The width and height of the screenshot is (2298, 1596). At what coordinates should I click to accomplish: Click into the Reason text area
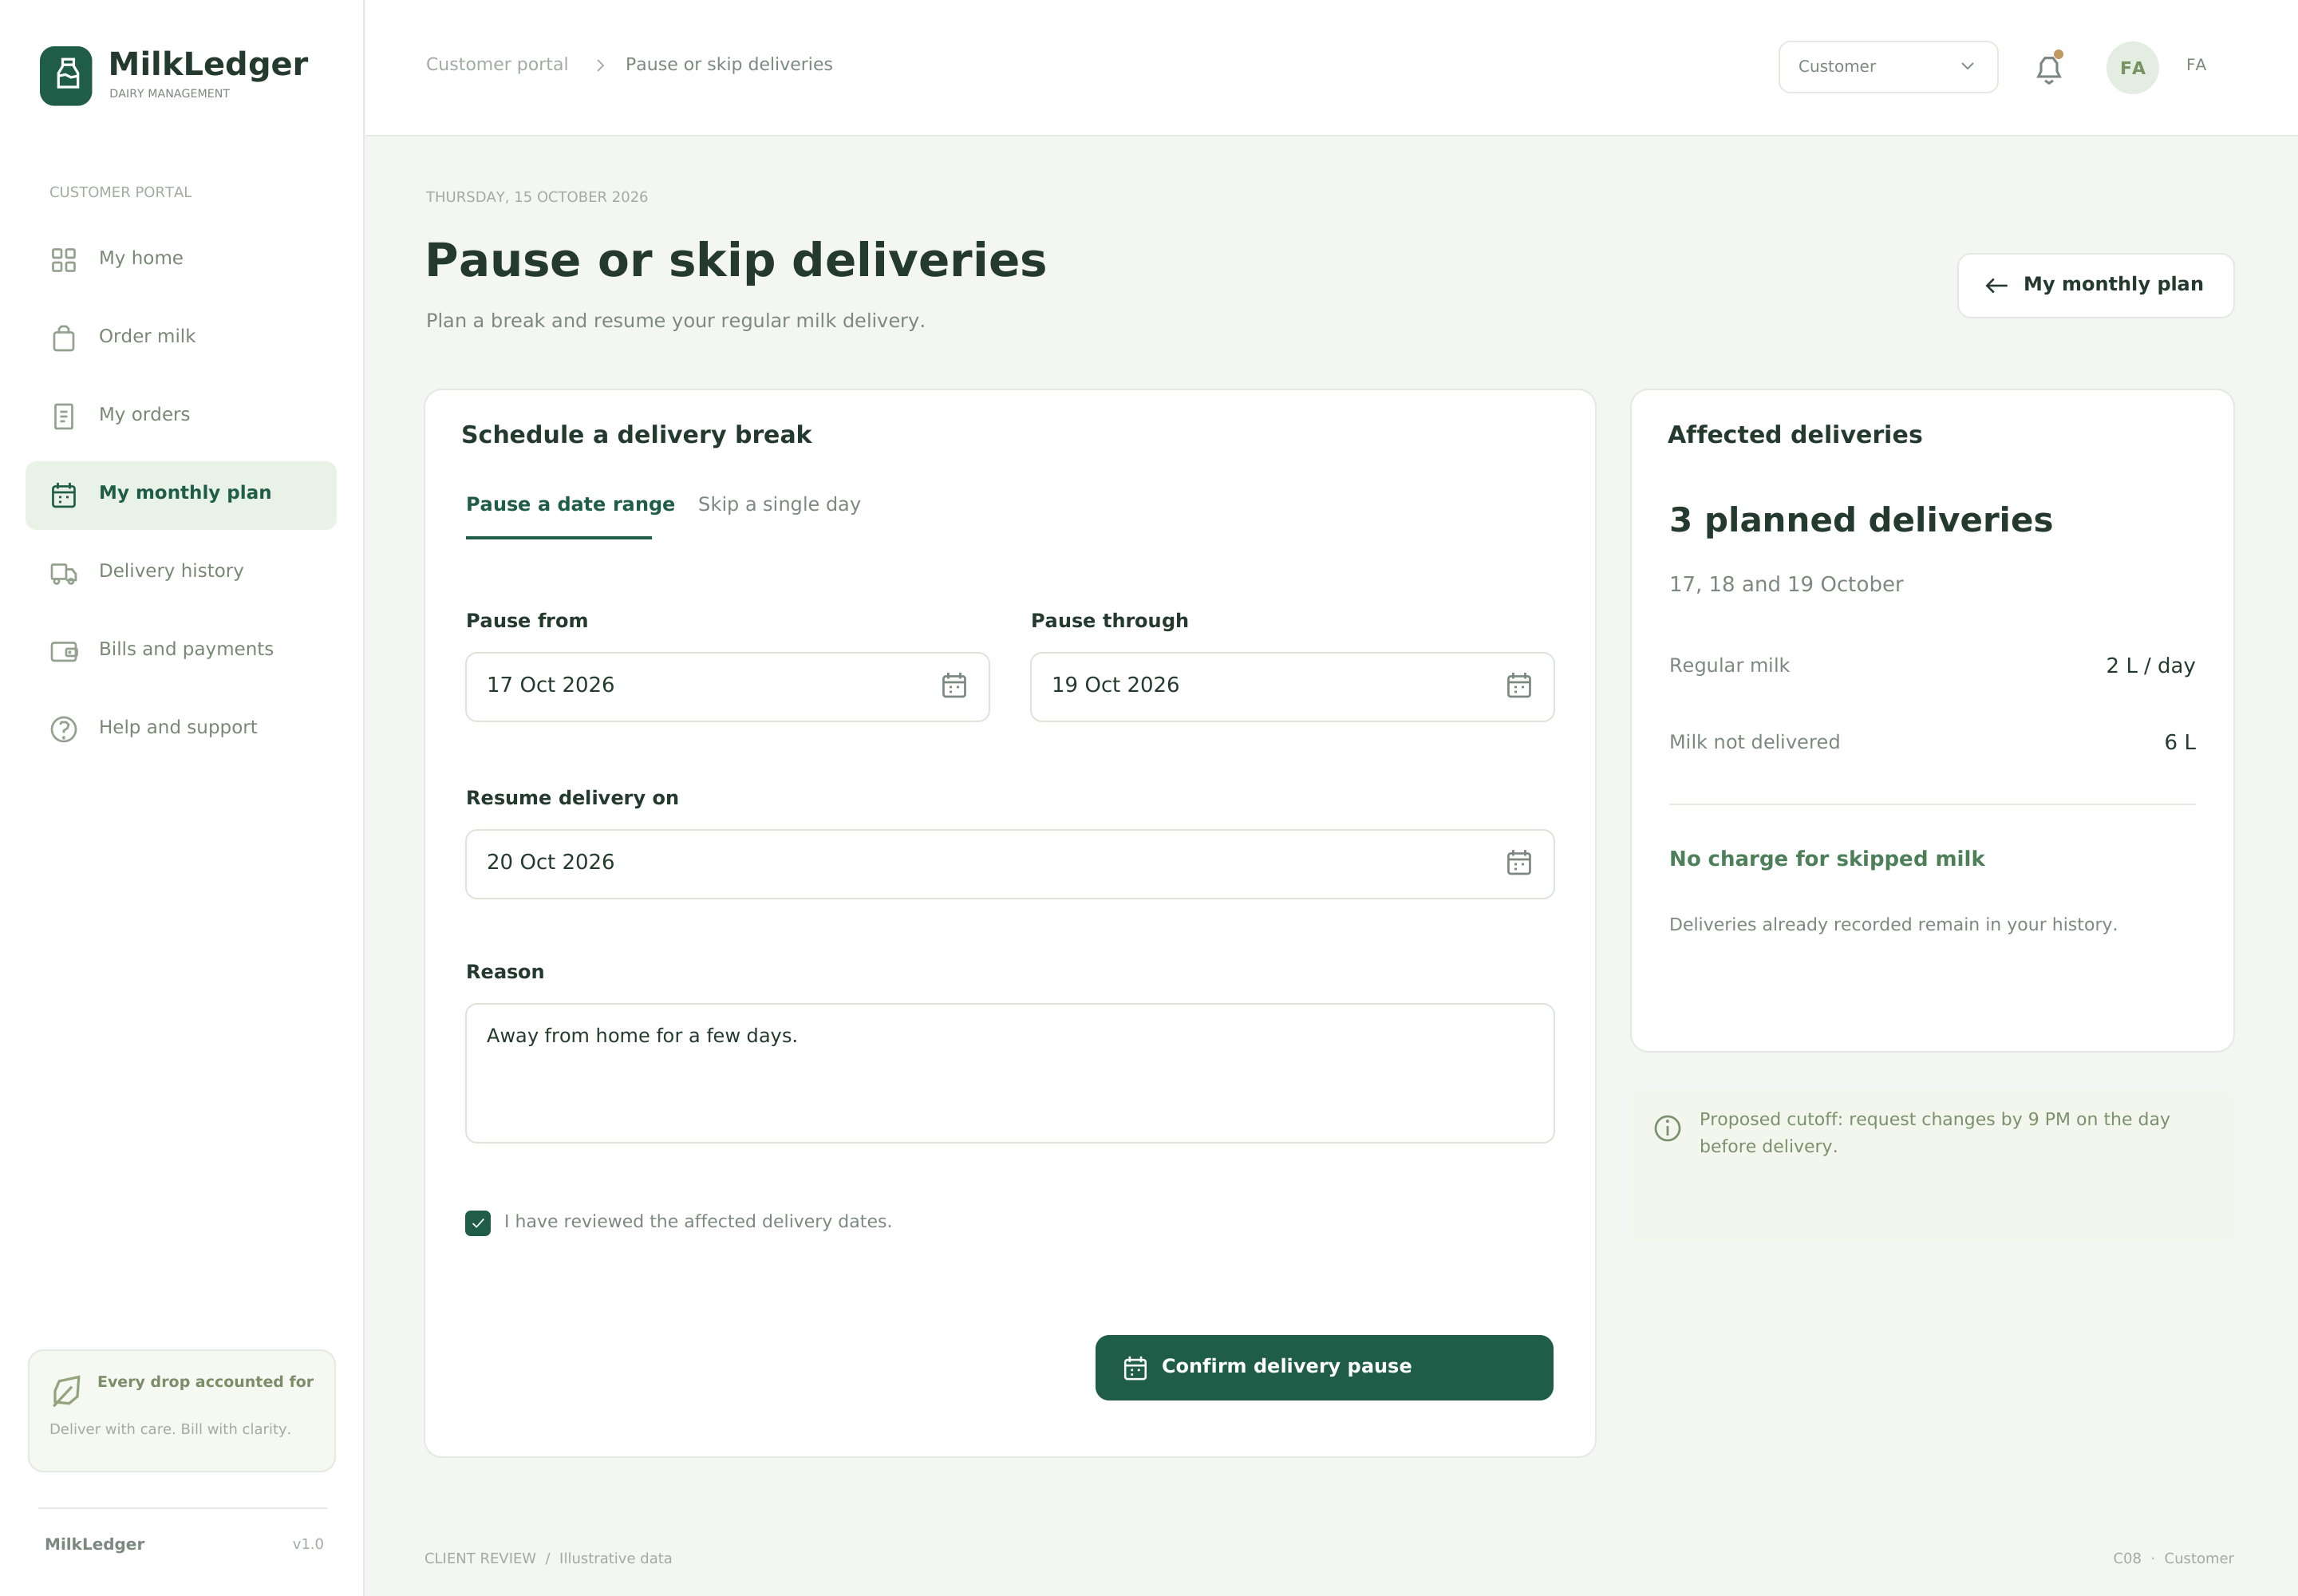tap(1010, 1073)
